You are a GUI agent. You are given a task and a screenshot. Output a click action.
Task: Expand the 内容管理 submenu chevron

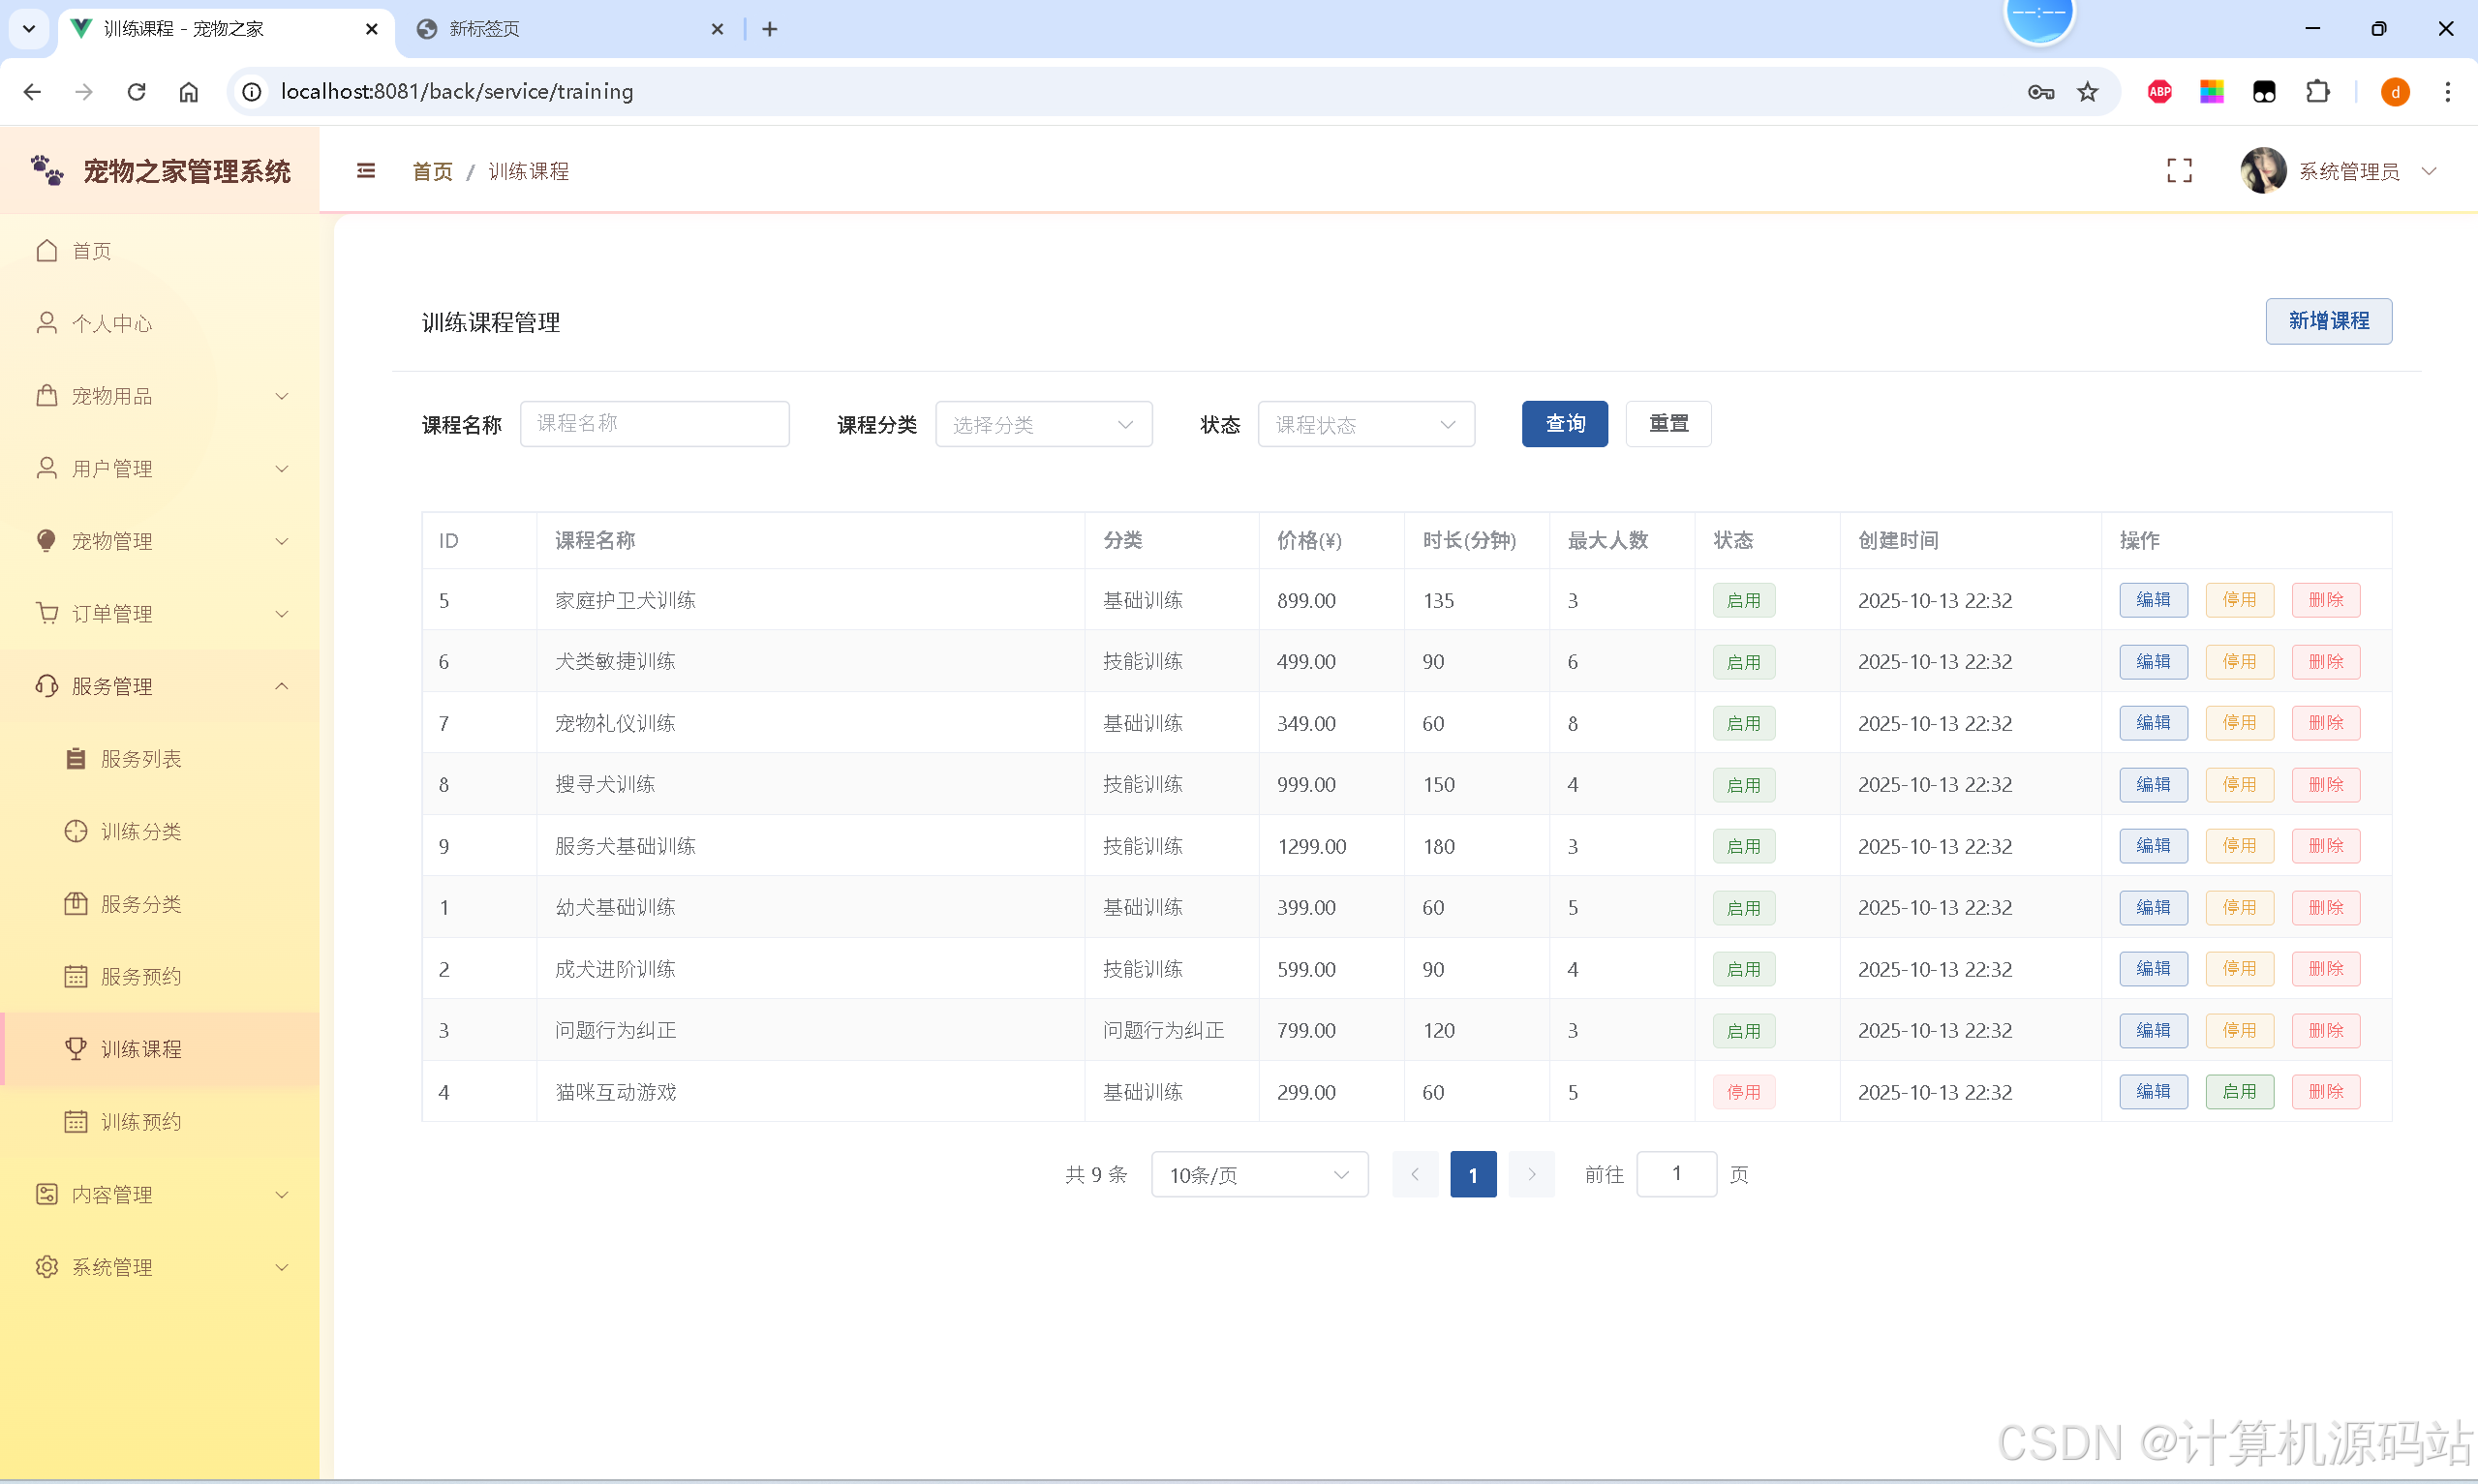282,1194
